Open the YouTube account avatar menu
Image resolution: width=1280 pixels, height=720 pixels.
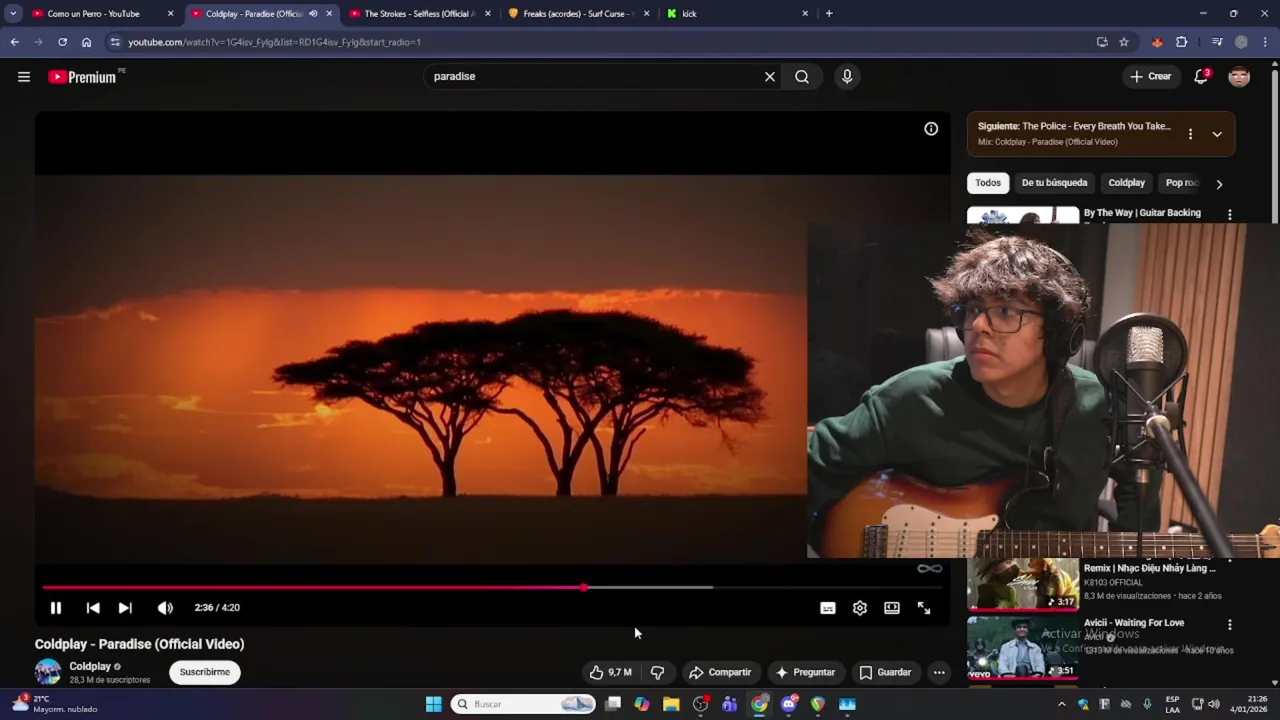1239,77
